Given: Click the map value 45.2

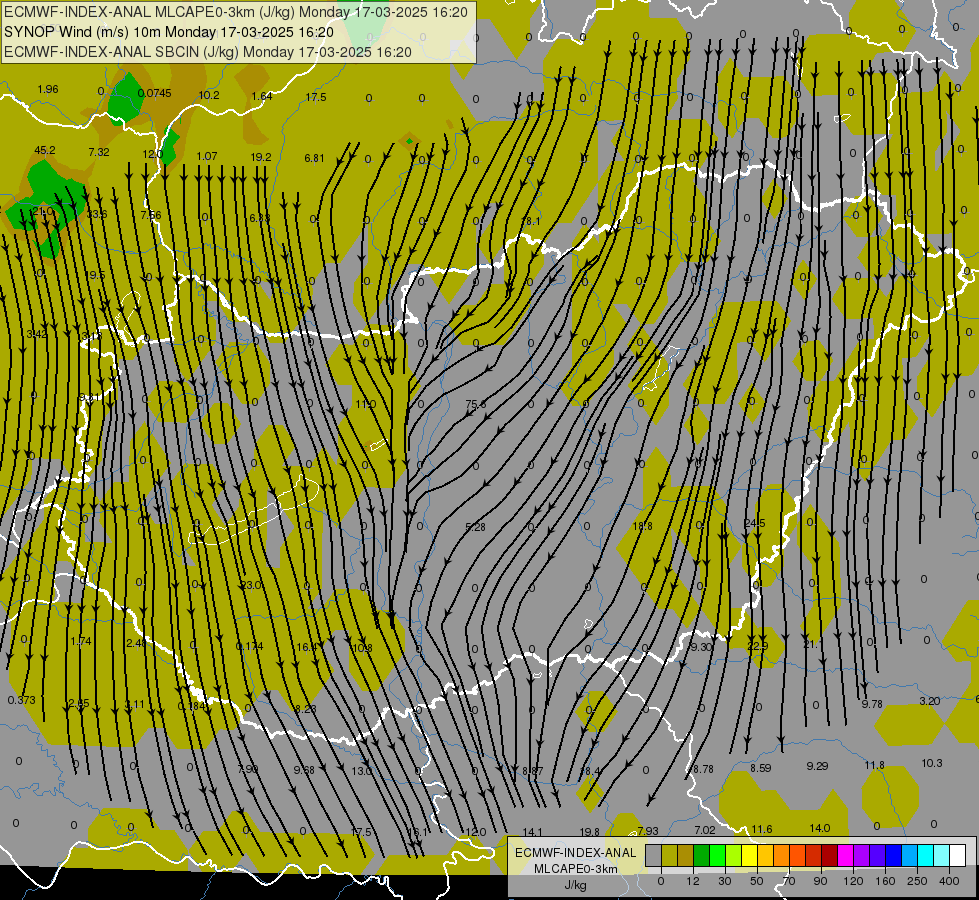Looking at the screenshot, I should pyautogui.click(x=45, y=150).
